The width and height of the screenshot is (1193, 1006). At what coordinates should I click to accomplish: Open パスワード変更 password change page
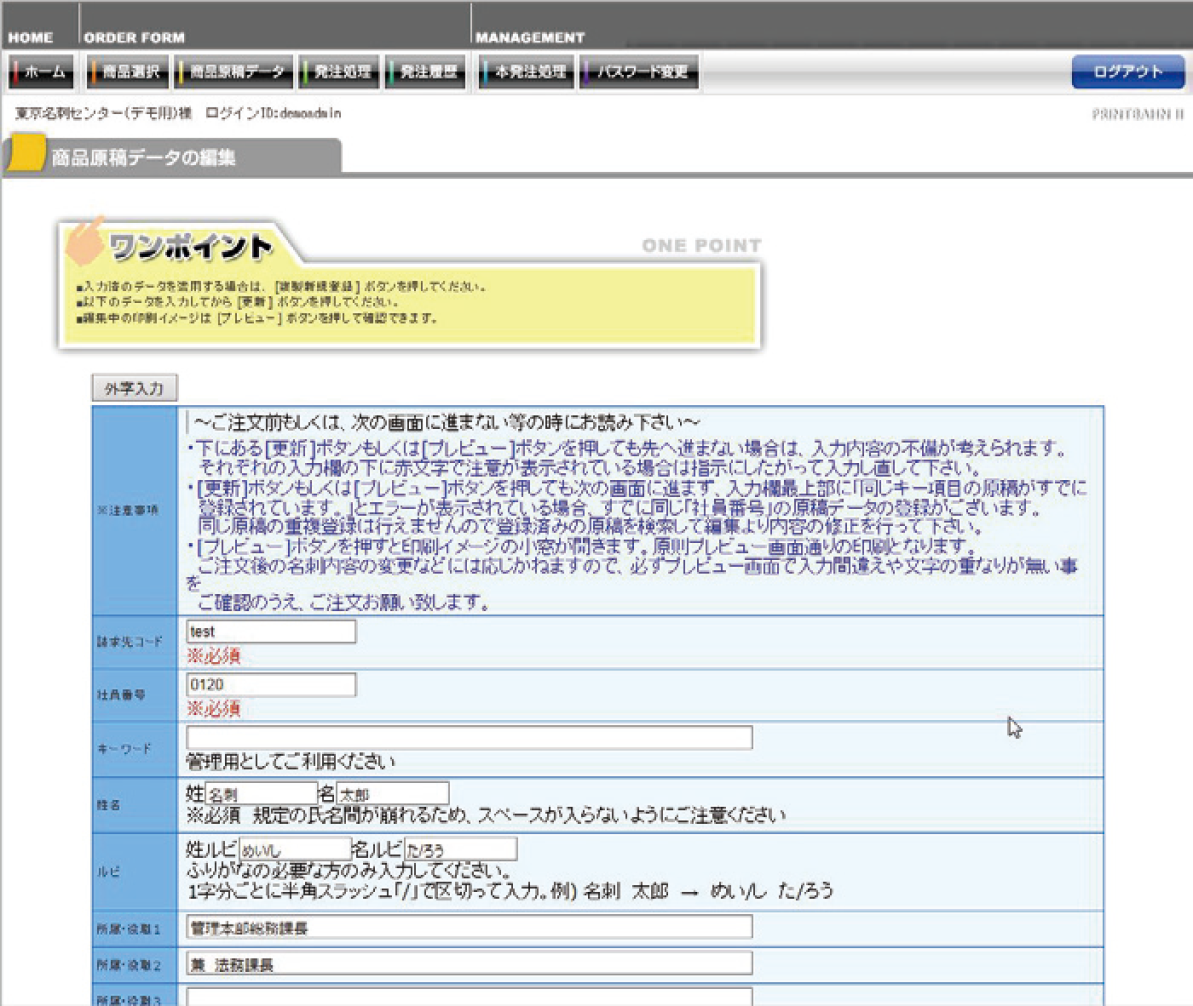[x=638, y=72]
